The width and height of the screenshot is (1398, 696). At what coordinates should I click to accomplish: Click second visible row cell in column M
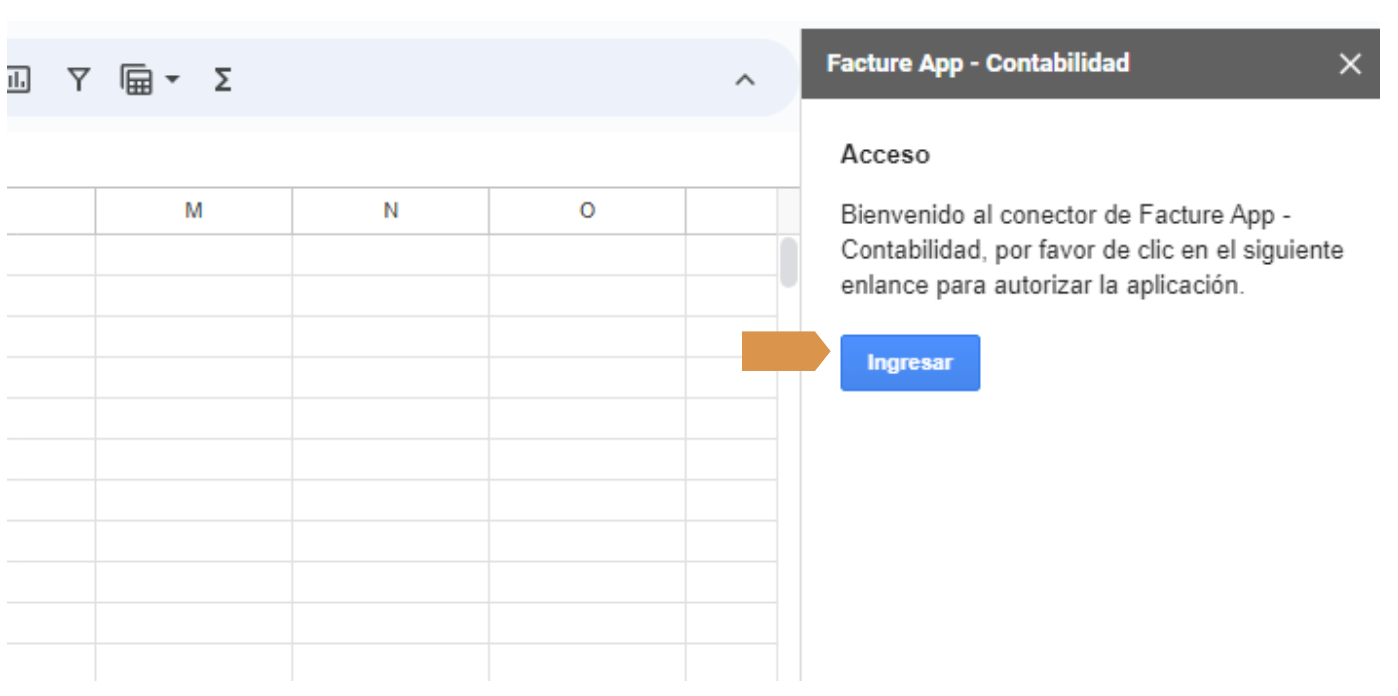pyautogui.click(x=194, y=296)
